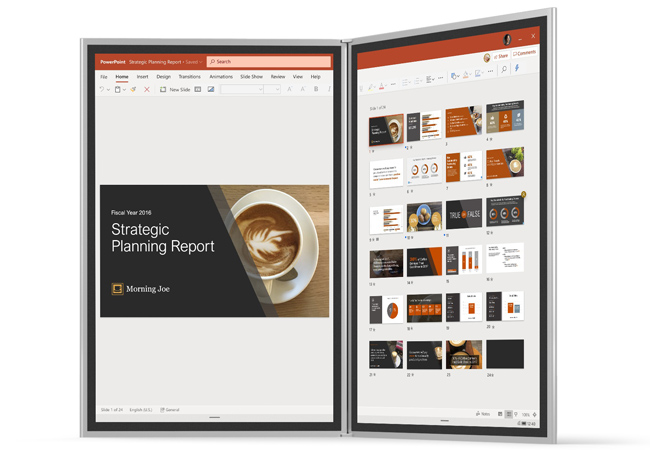Click the blue lightning bolt Designer icon

coord(517,68)
